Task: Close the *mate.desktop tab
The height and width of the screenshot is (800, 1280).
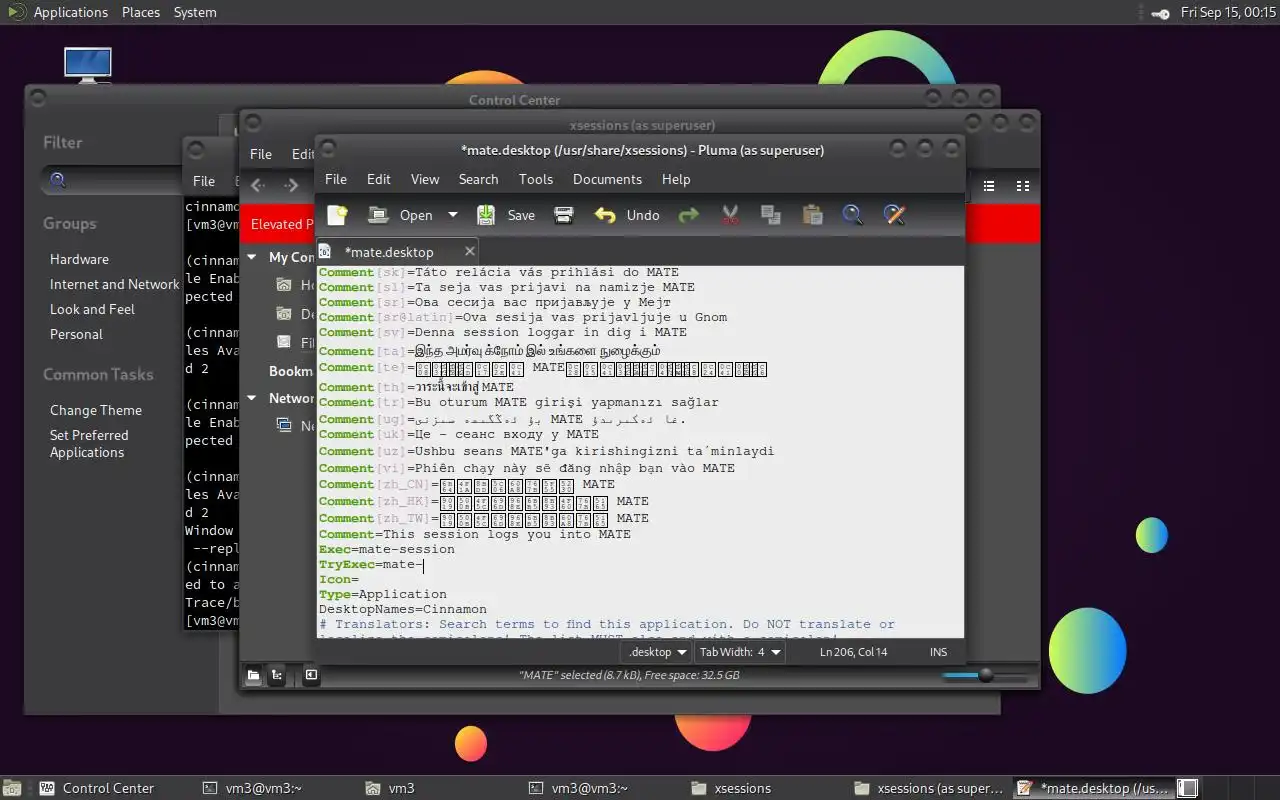Action: tap(469, 251)
